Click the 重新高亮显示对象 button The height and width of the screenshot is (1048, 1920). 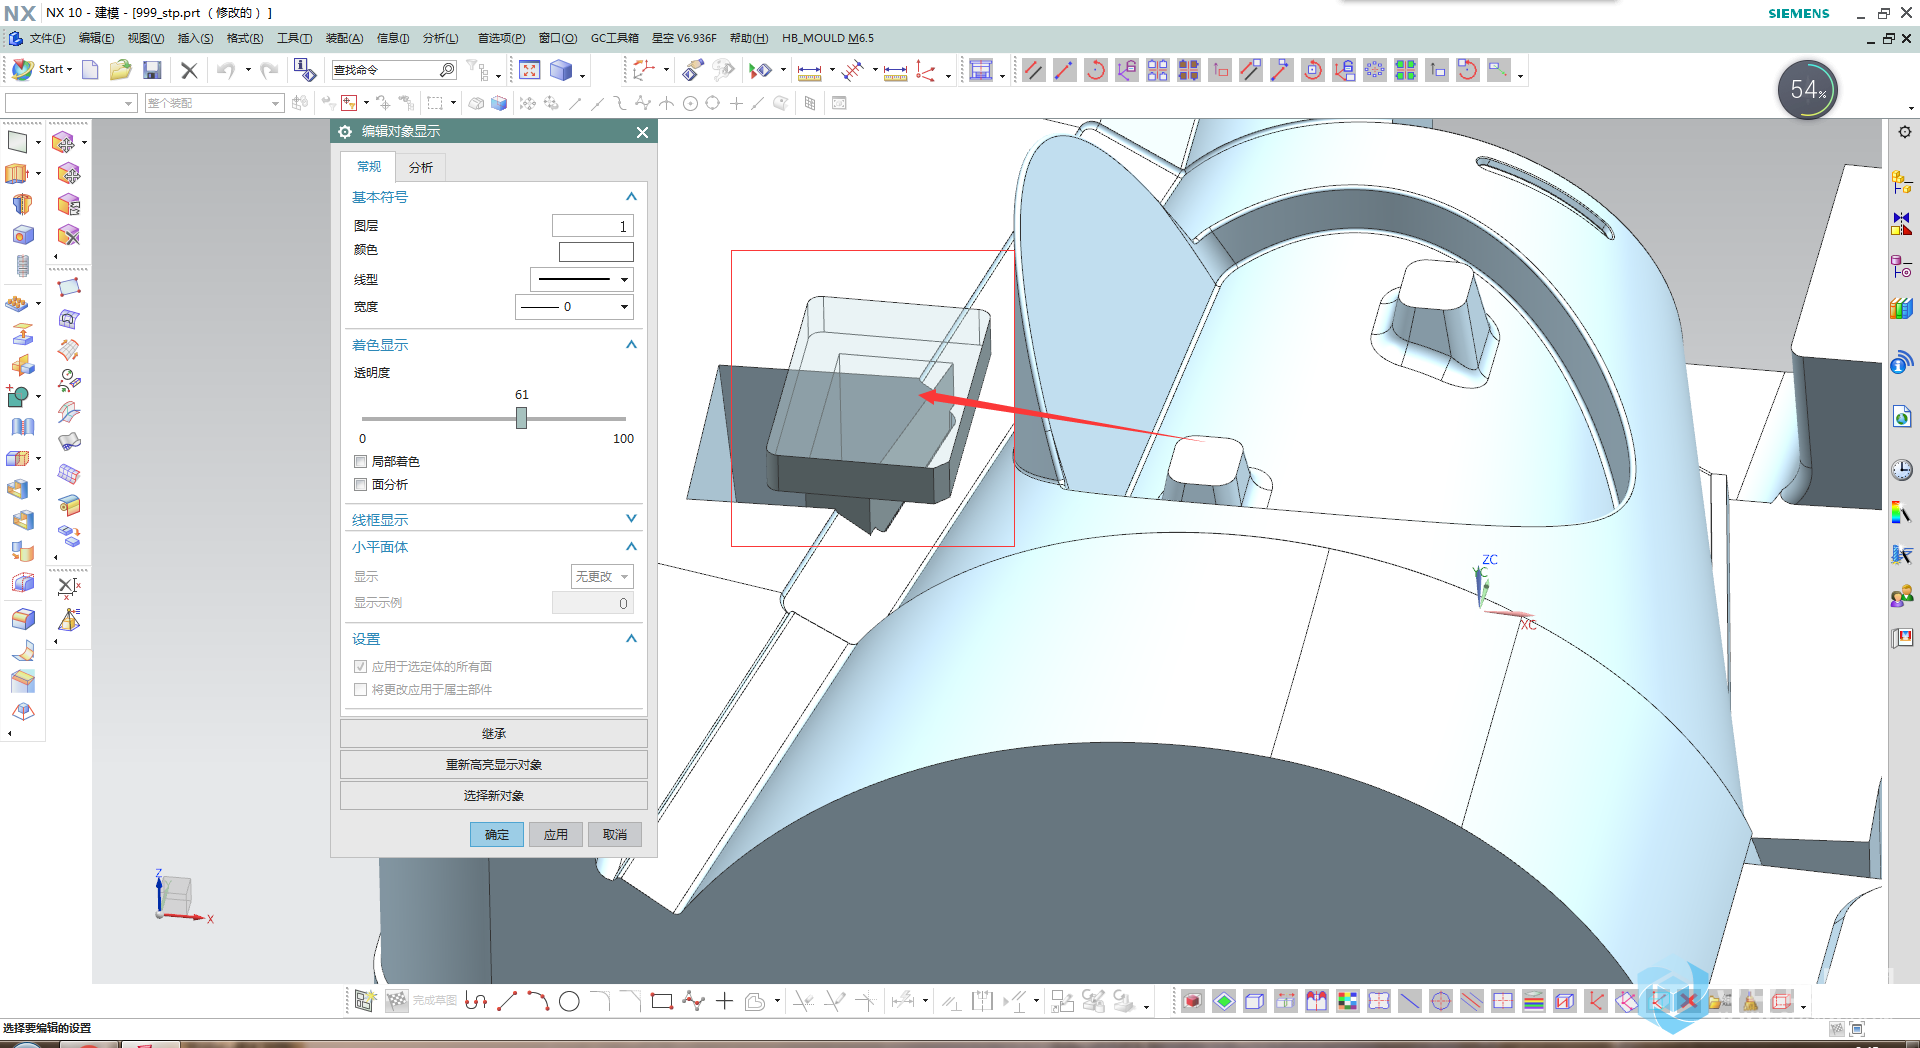click(x=494, y=765)
